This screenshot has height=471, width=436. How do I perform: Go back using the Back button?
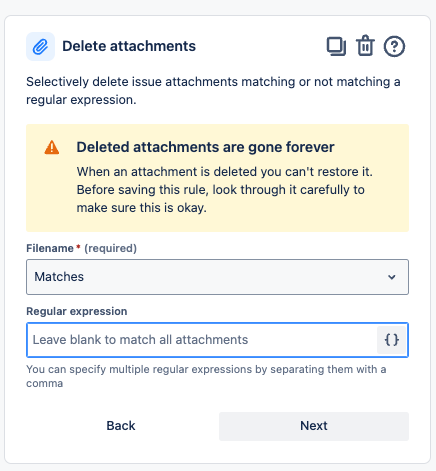point(121,426)
